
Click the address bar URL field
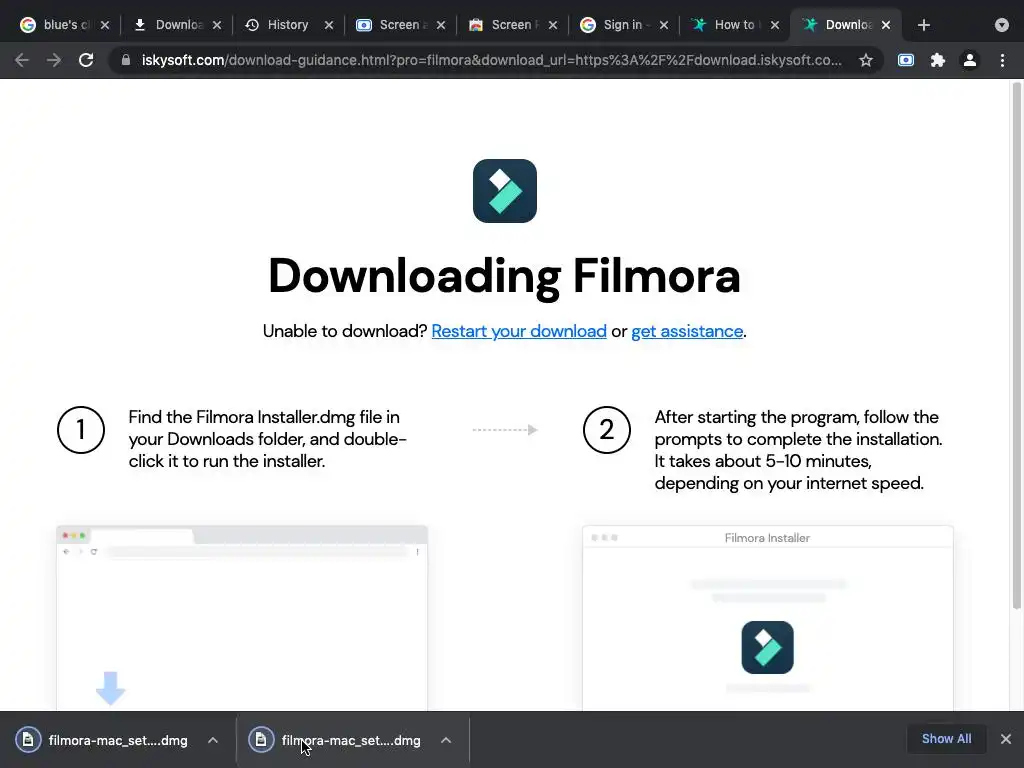tap(491, 60)
